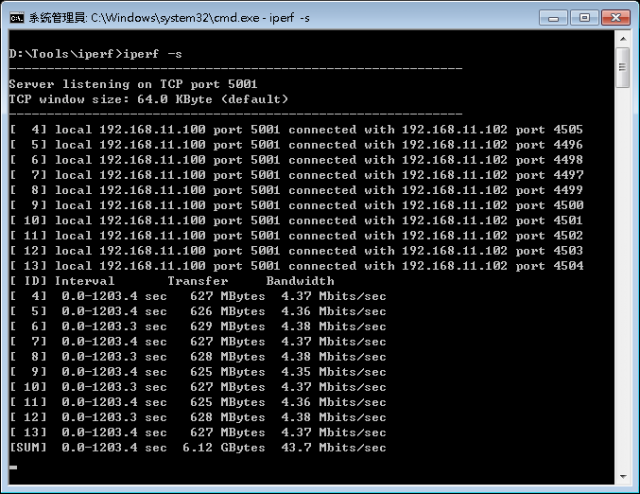Click the blinking cursor at prompt bottom
640x494 pixels.
pos(13,467)
